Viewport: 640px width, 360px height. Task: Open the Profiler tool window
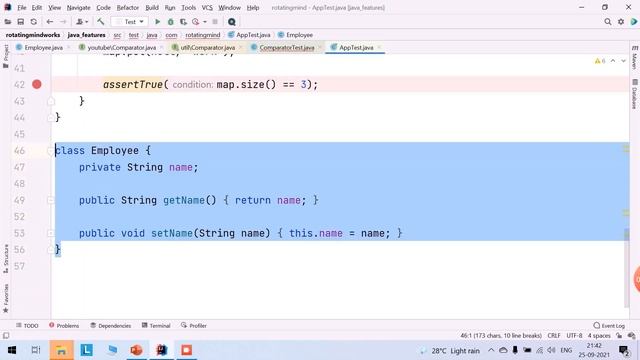(x=194, y=326)
